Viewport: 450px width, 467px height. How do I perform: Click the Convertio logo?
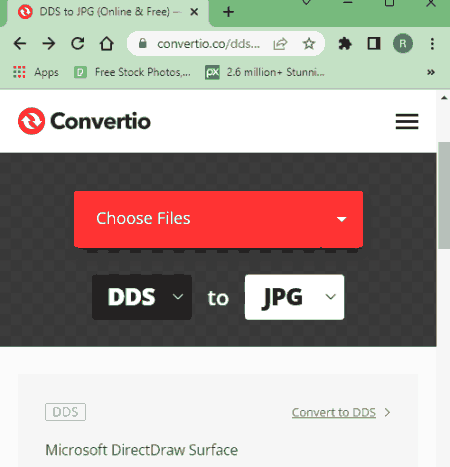(84, 121)
